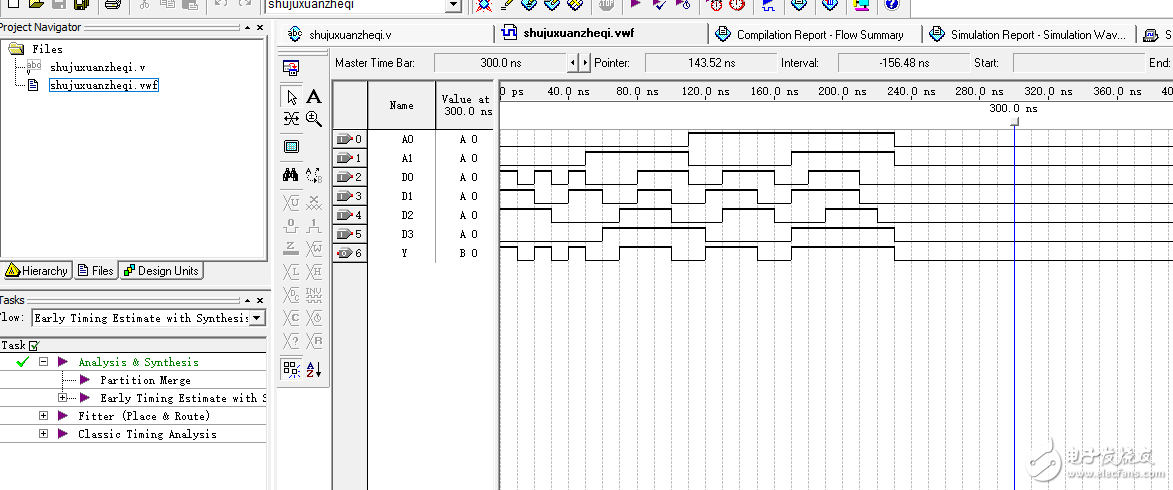The width and height of the screenshot is (1173, 490).
Task: Expand the Fitter (Place & Route) task
Action: click(x=44, y=416)
